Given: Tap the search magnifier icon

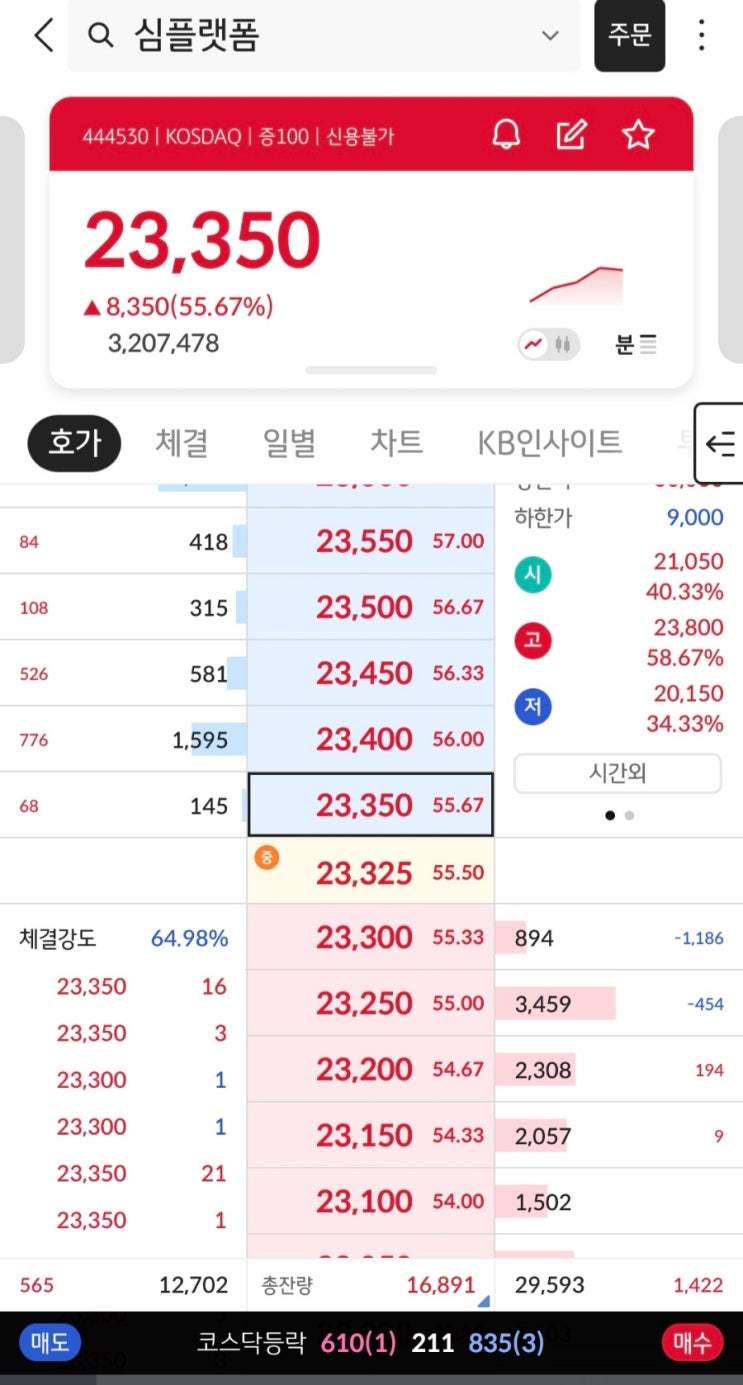Looking at the screenshot, I should tap(100, 36).
